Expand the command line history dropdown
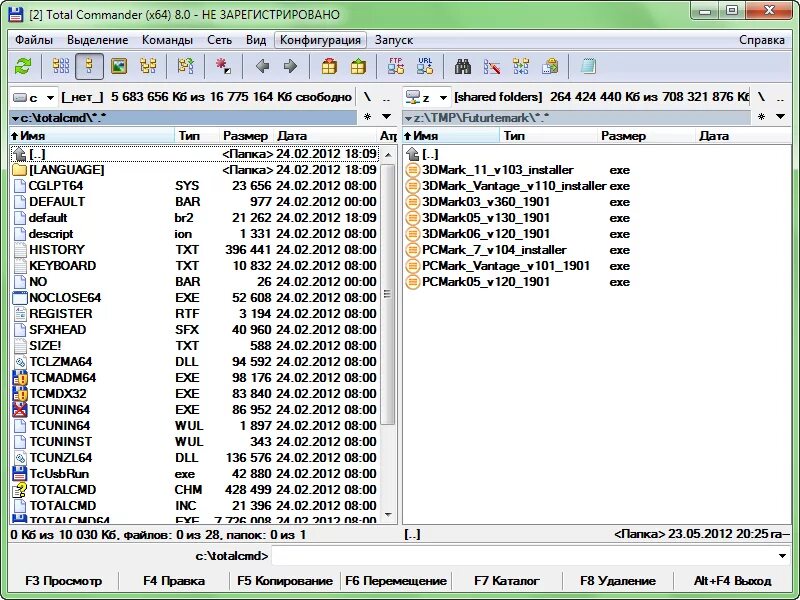 [x=782, y=556]
